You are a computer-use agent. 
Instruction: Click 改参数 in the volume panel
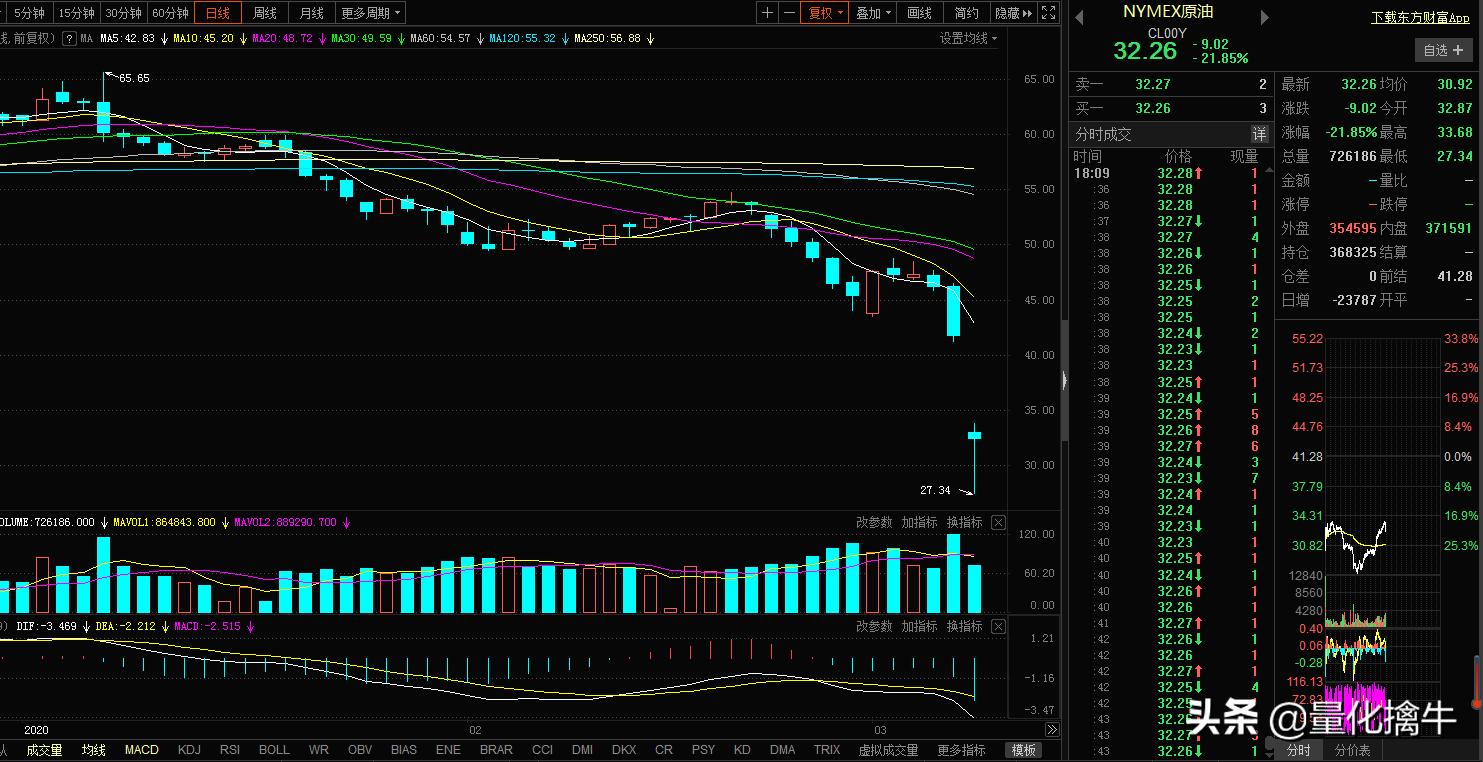pyautogui.click(x=874, y=522)
